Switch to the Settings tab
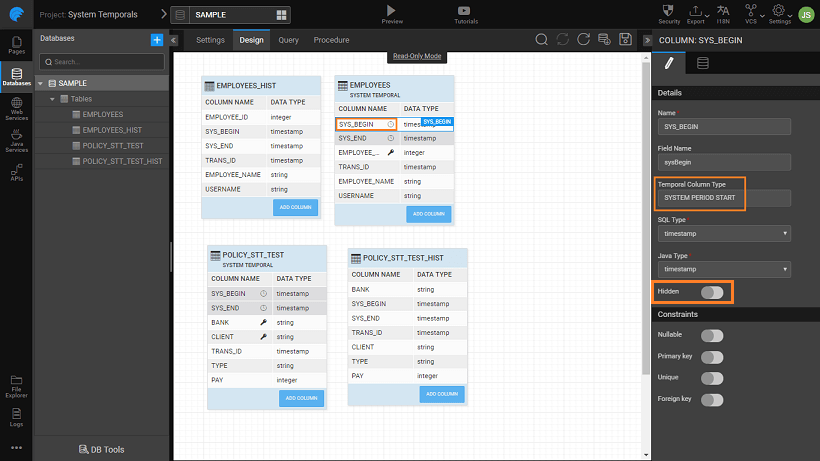The height and width of the screenshot is (461, 820). coord(210,40)
